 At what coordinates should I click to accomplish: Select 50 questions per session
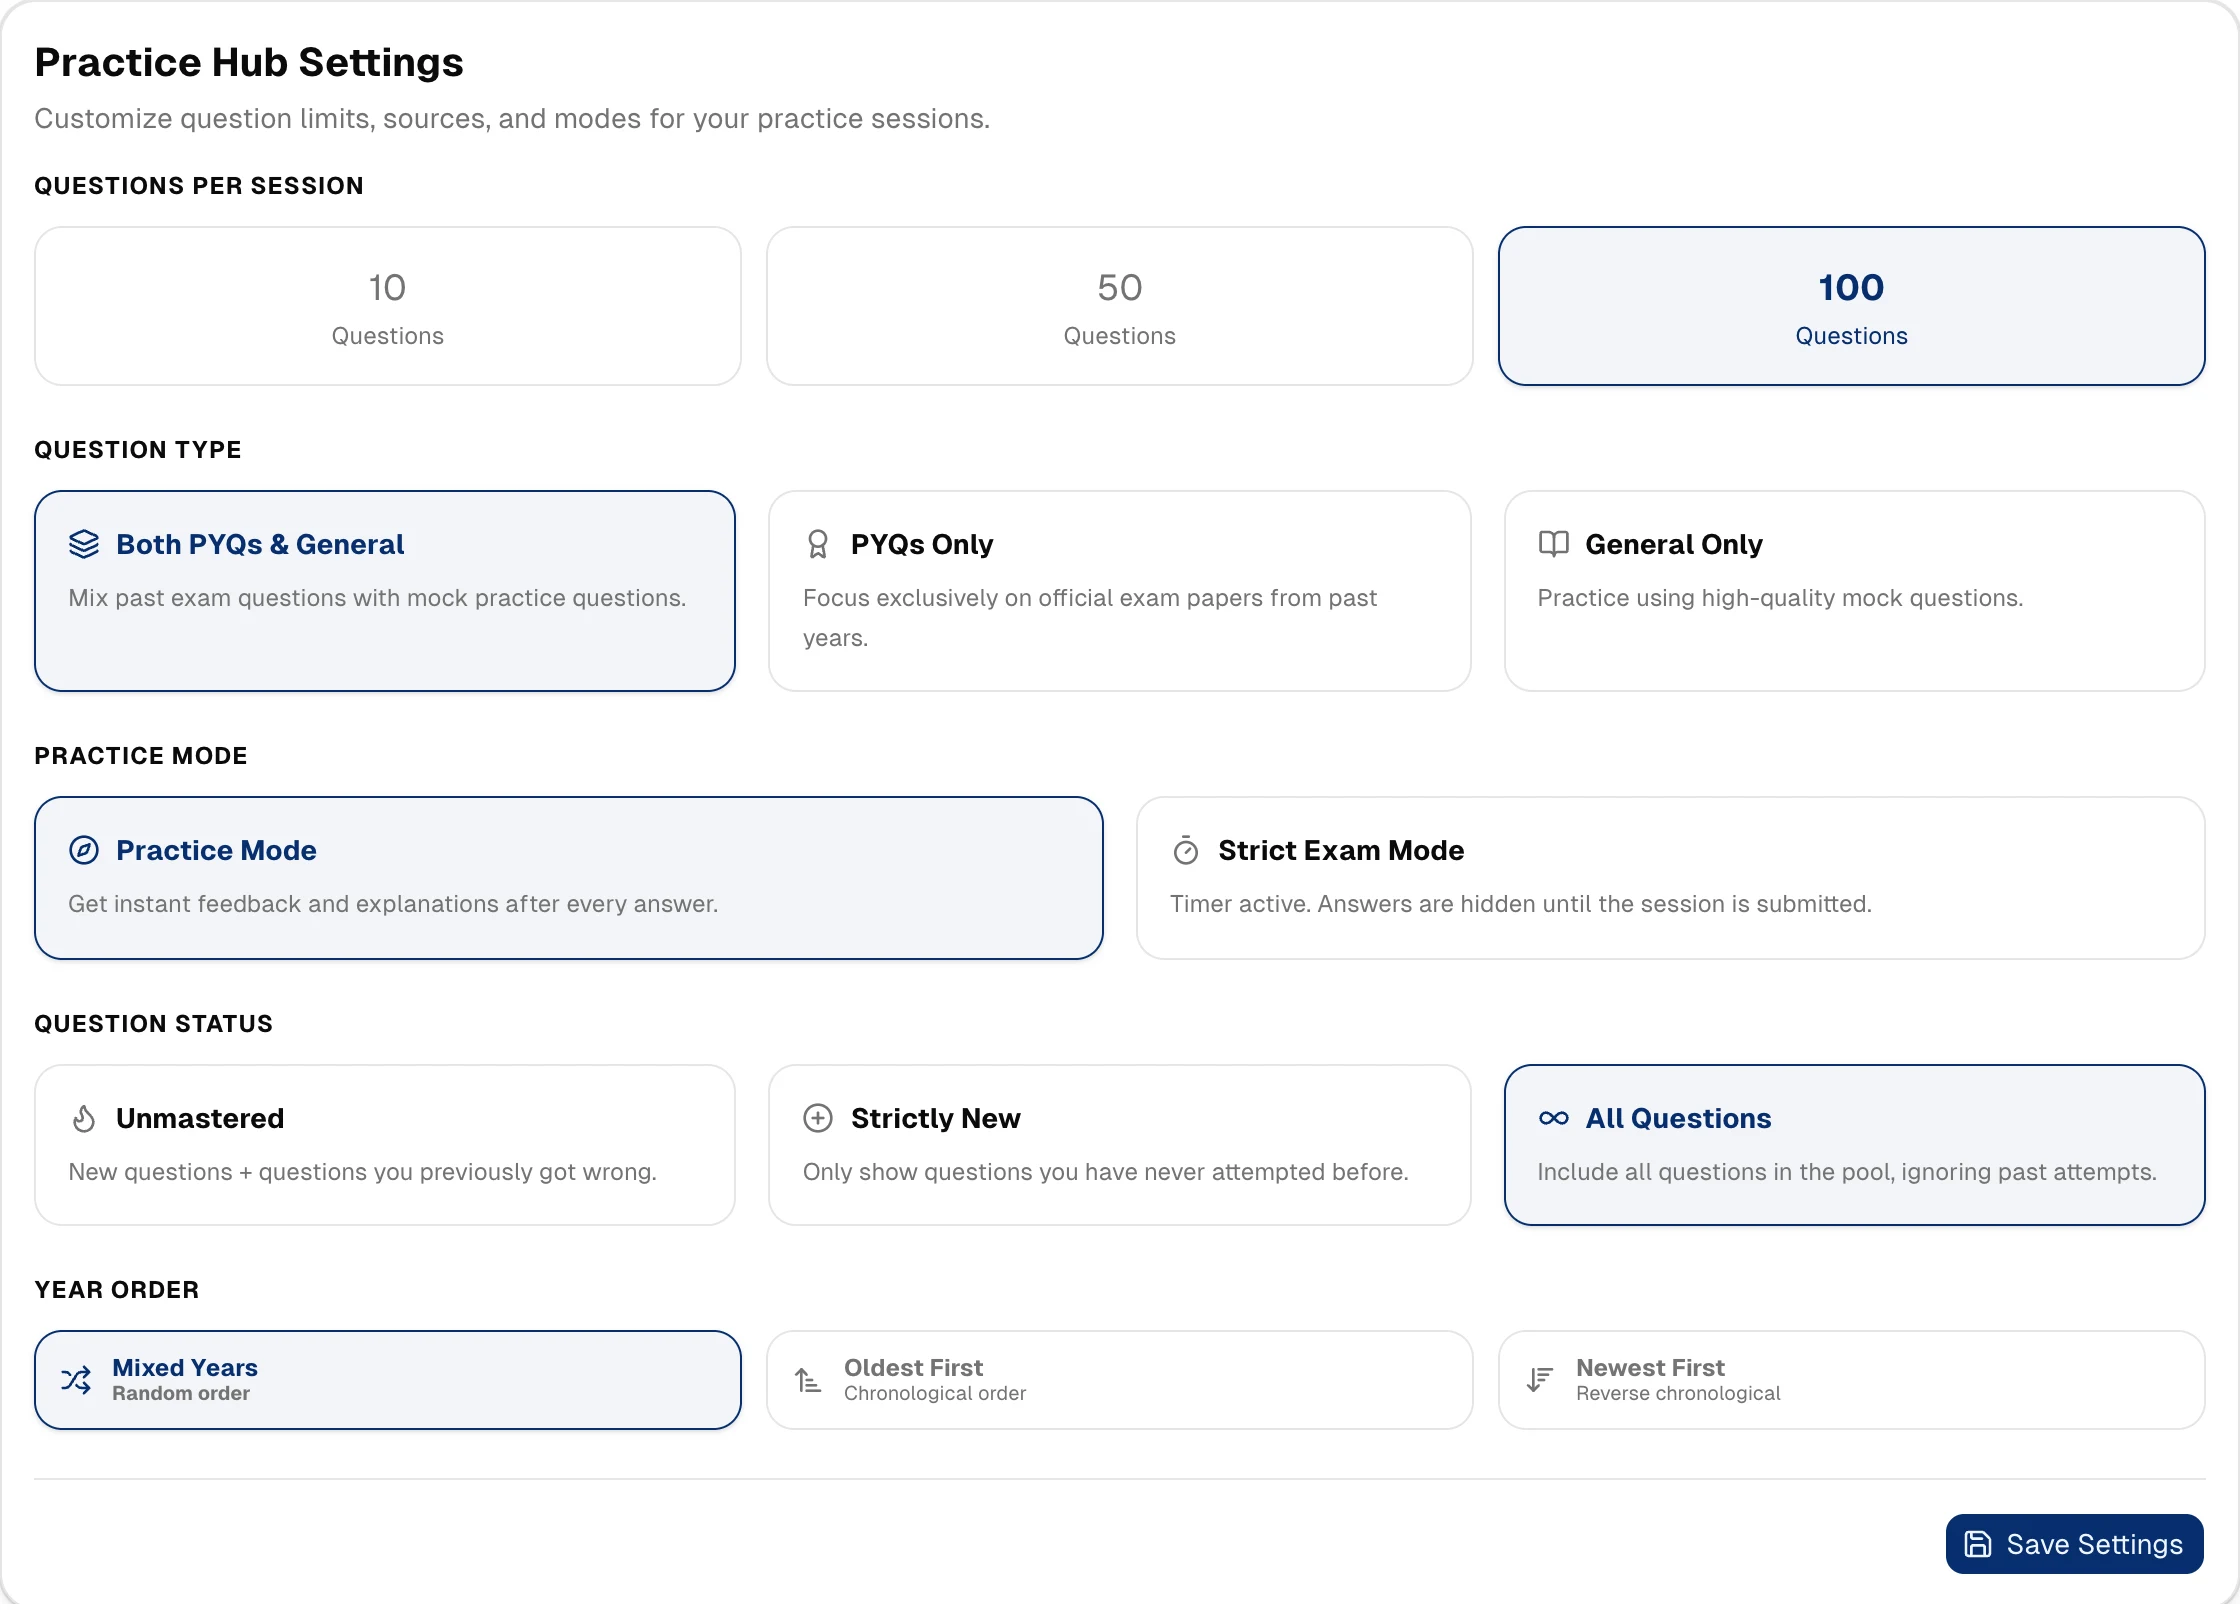point(1119,306)
